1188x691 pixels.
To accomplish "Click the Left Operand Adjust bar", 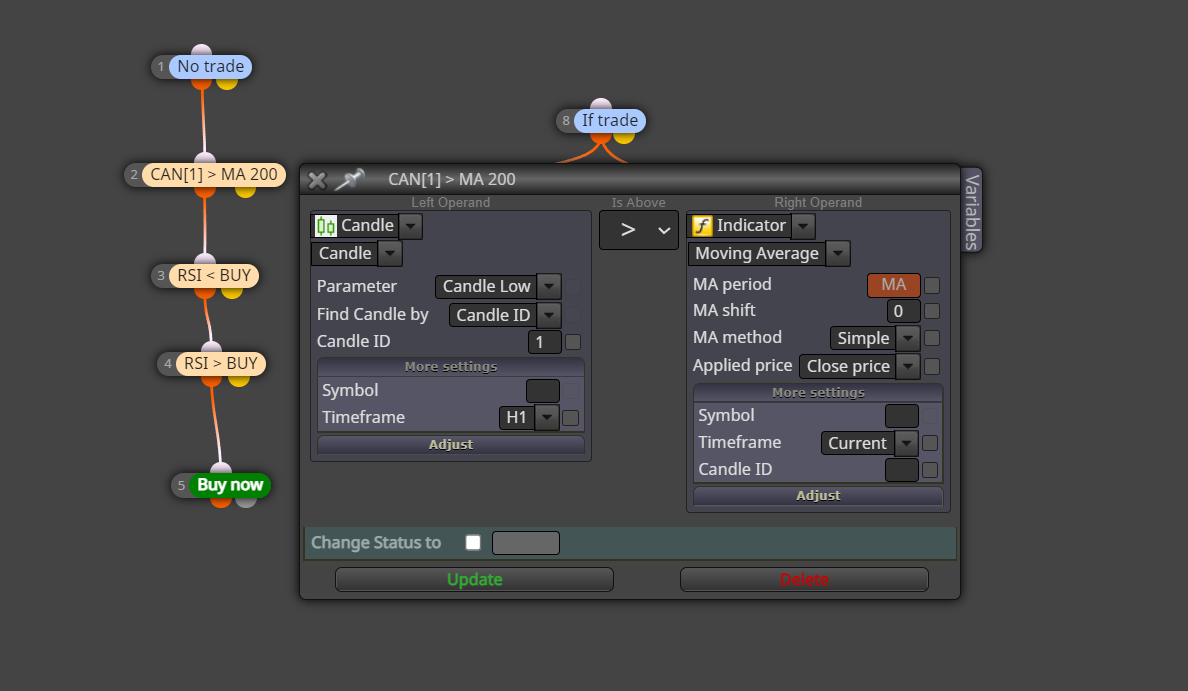I will pyautogui.click(x=451, y=445).
